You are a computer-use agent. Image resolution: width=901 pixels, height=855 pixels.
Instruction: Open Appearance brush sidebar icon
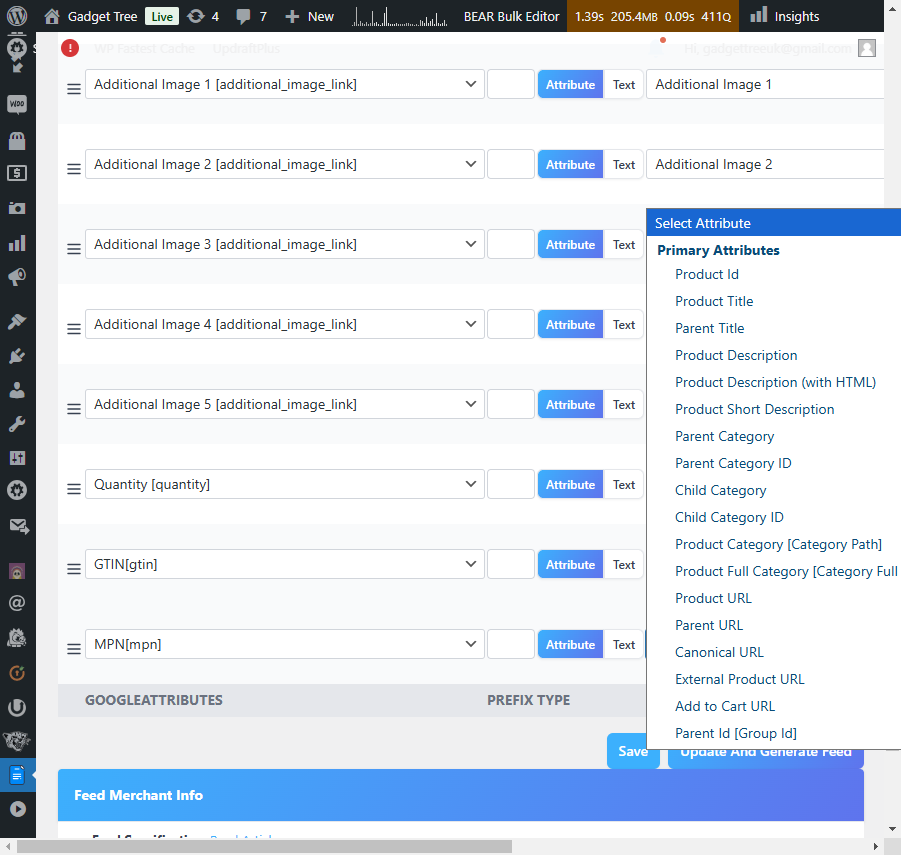click(x=17, y=321)
